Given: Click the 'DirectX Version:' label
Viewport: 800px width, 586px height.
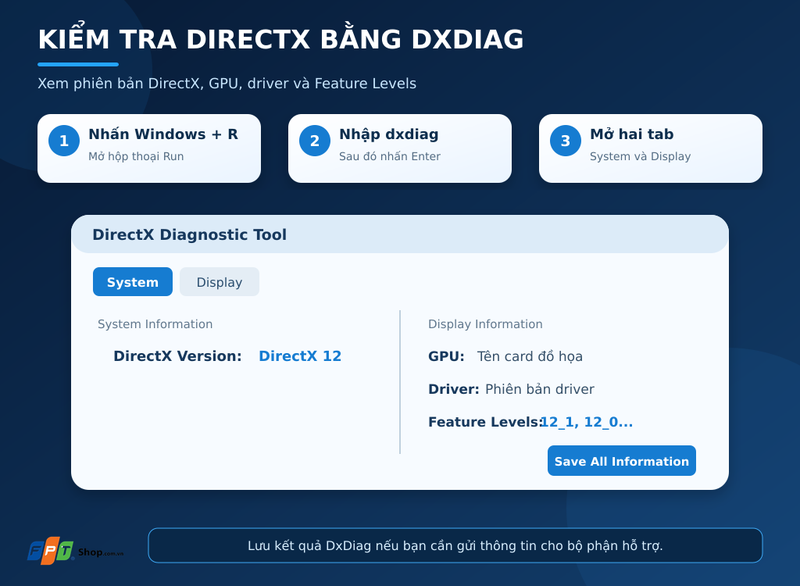Looking at the screenshot, I should click(178, 356).
